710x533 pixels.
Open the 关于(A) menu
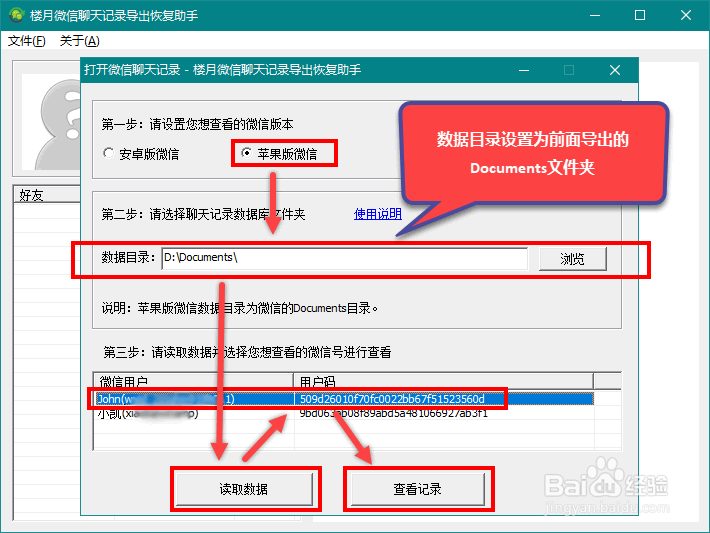pos(80,41)
